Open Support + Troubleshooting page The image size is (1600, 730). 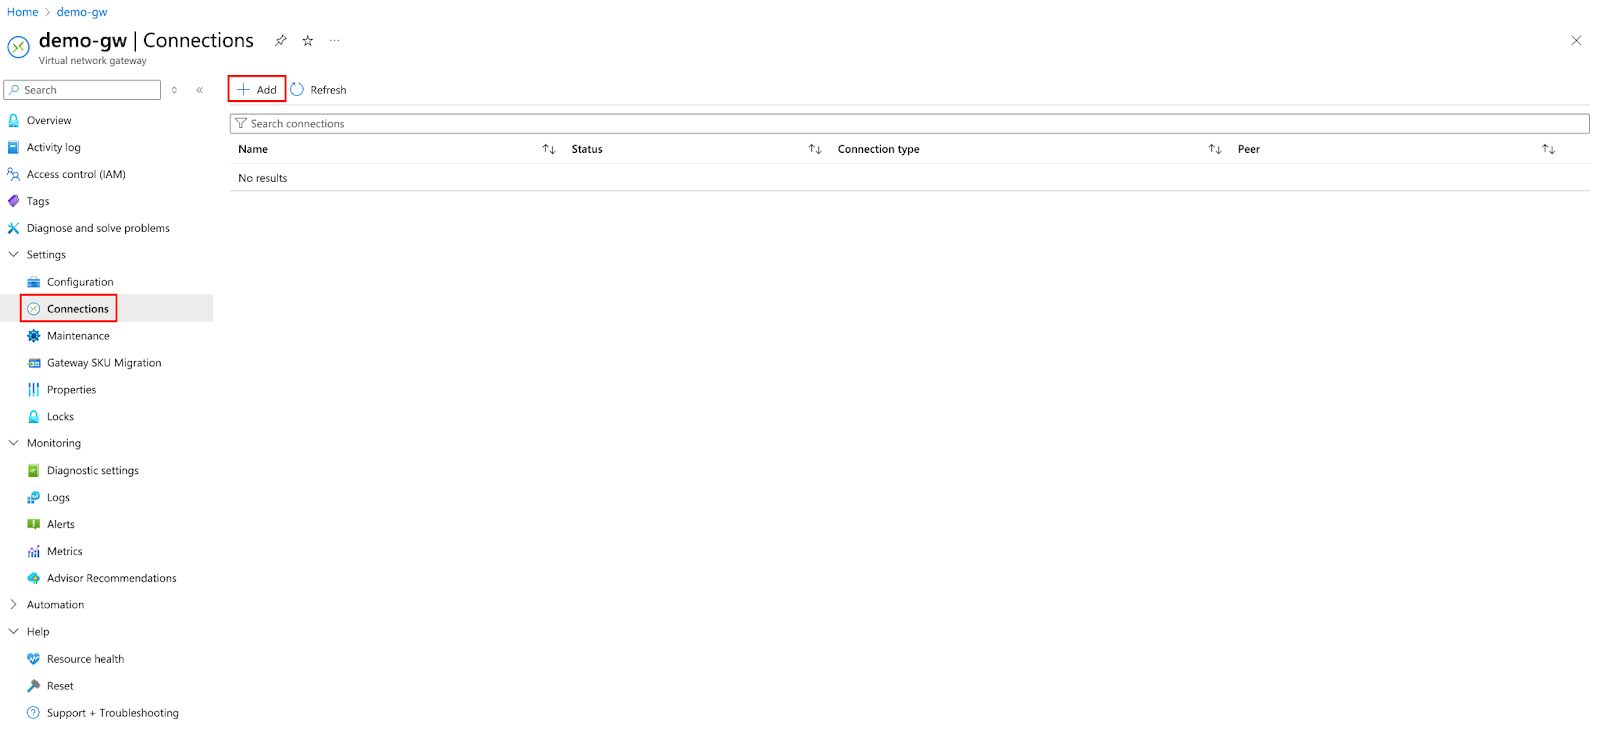pyautogui.click(x=113, y=713)
